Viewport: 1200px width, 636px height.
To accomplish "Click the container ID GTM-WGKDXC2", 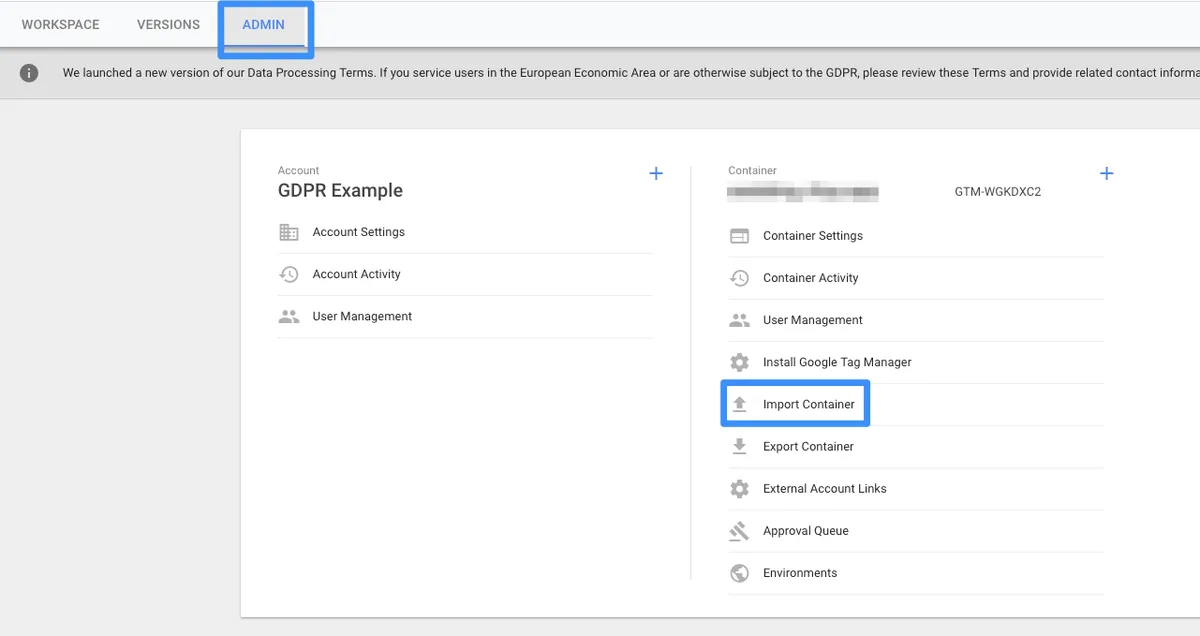I will [998, 192].
